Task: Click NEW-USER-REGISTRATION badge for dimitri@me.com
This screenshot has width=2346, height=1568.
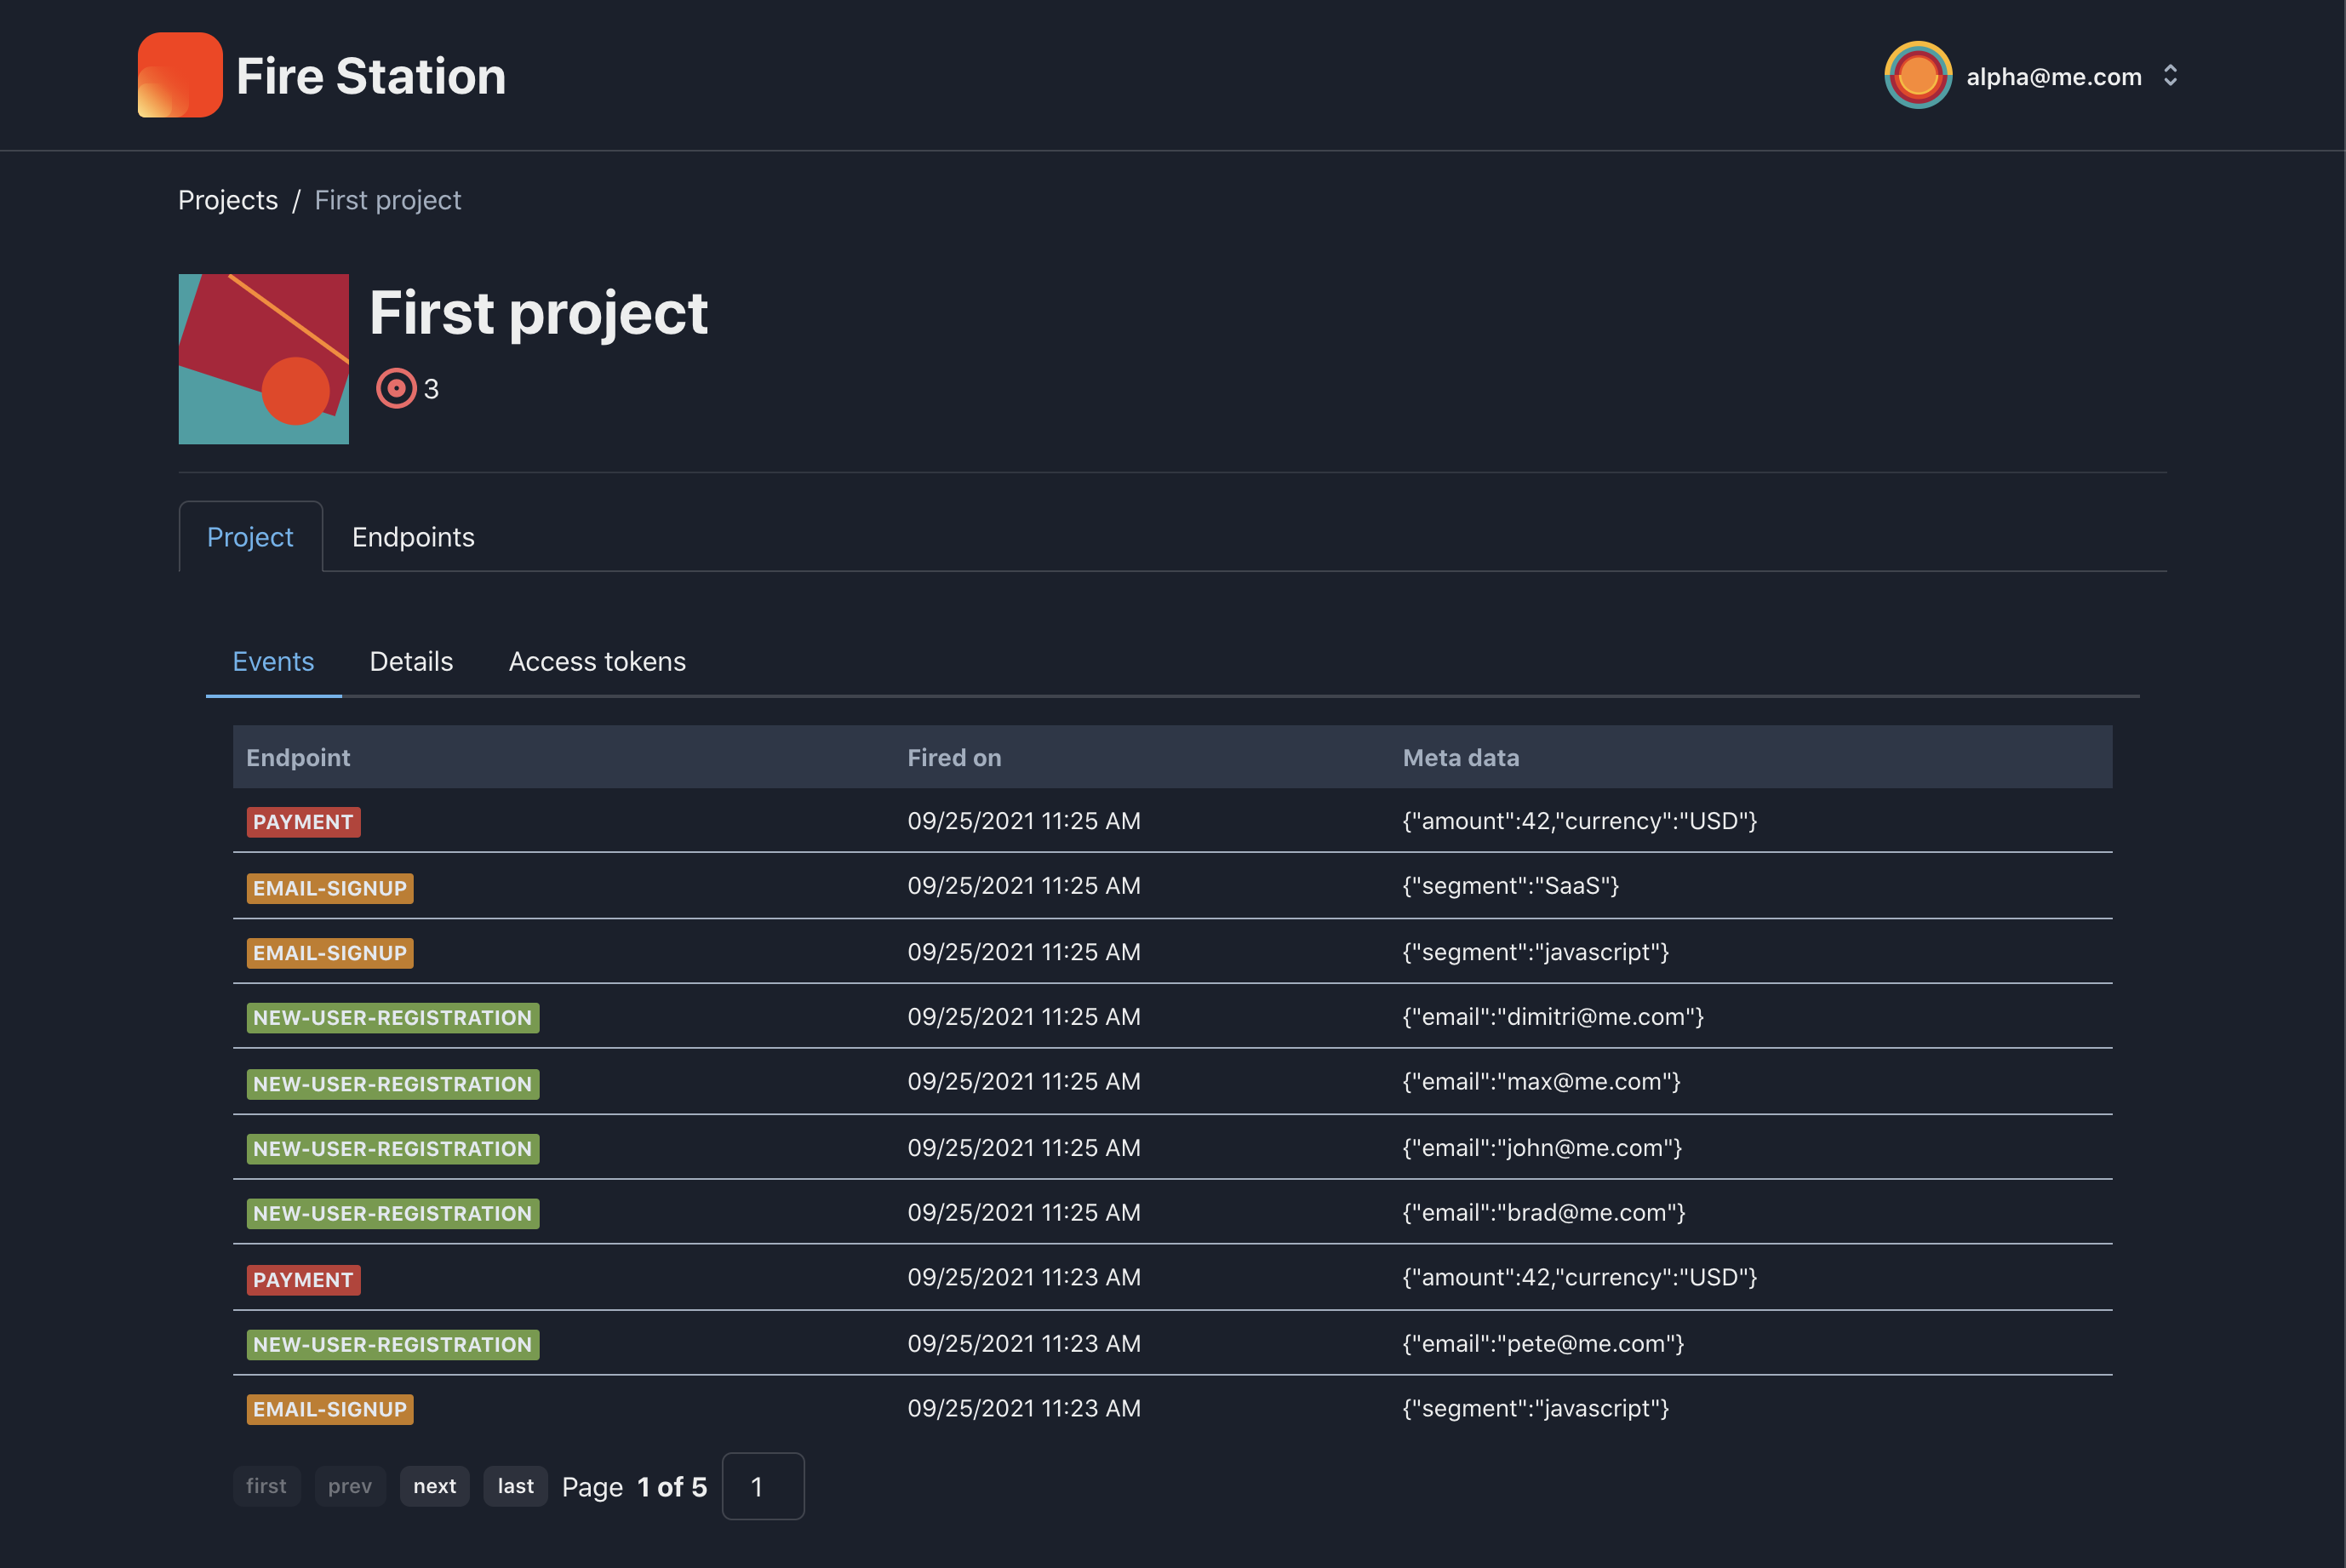Action: [392, 1017]
